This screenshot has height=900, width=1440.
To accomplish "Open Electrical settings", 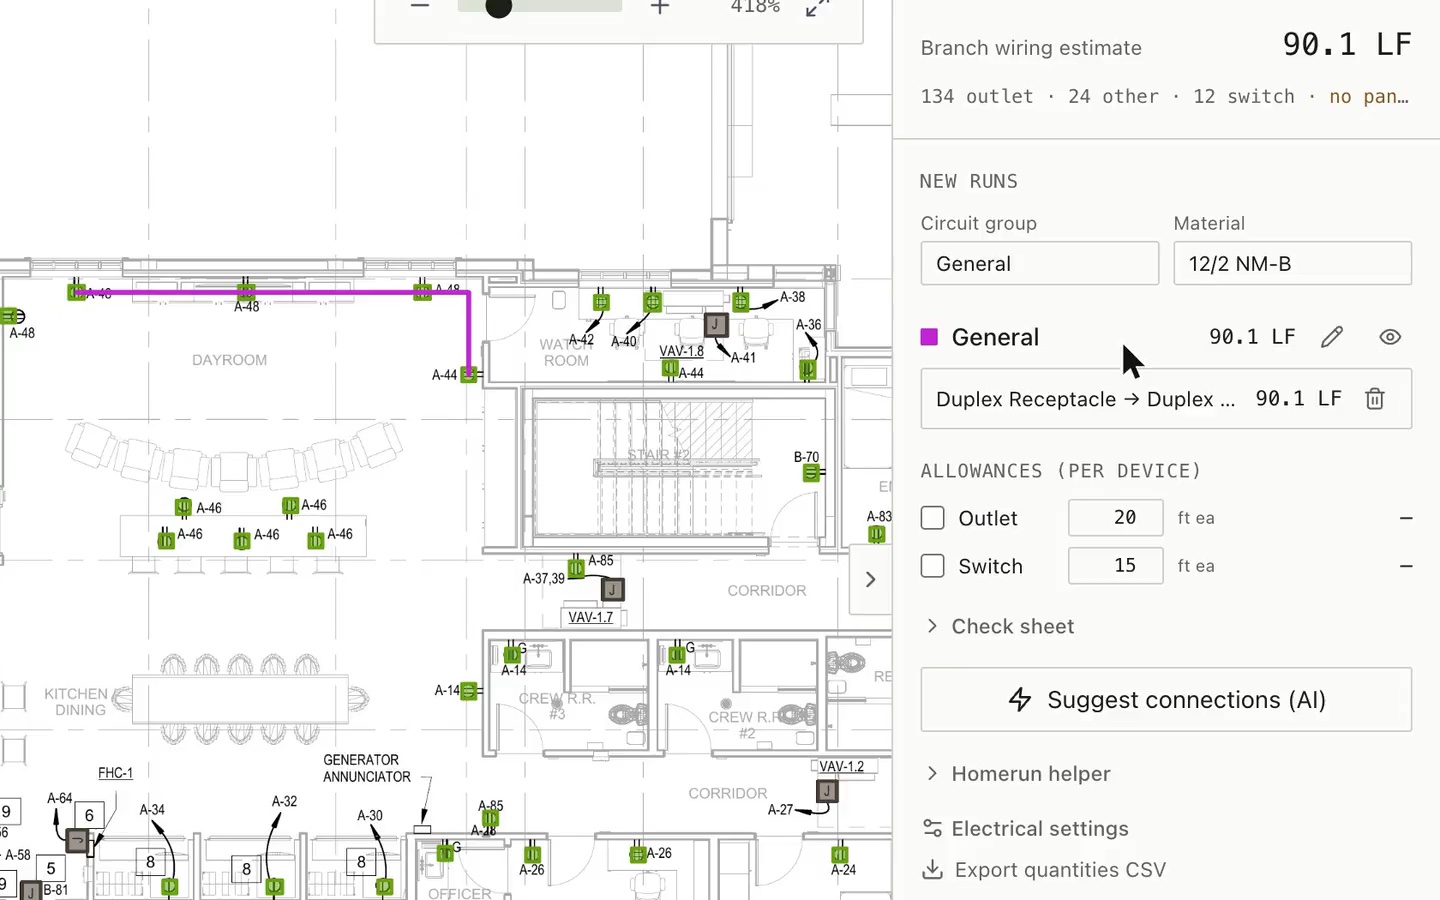I will coord(1025,829).
